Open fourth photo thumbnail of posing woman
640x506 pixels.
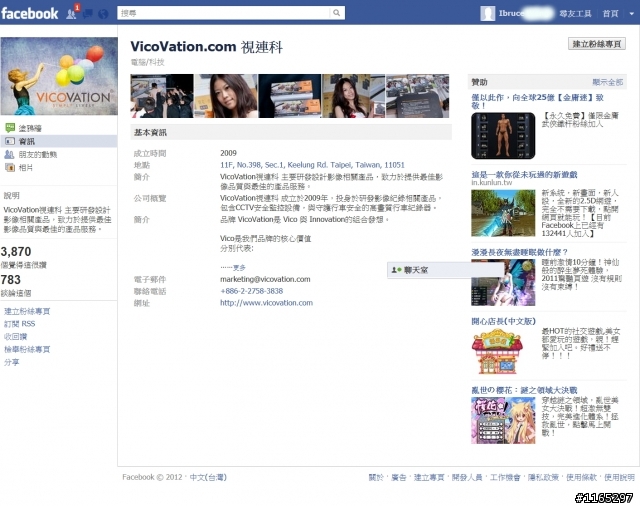click(x=353, y=96)
